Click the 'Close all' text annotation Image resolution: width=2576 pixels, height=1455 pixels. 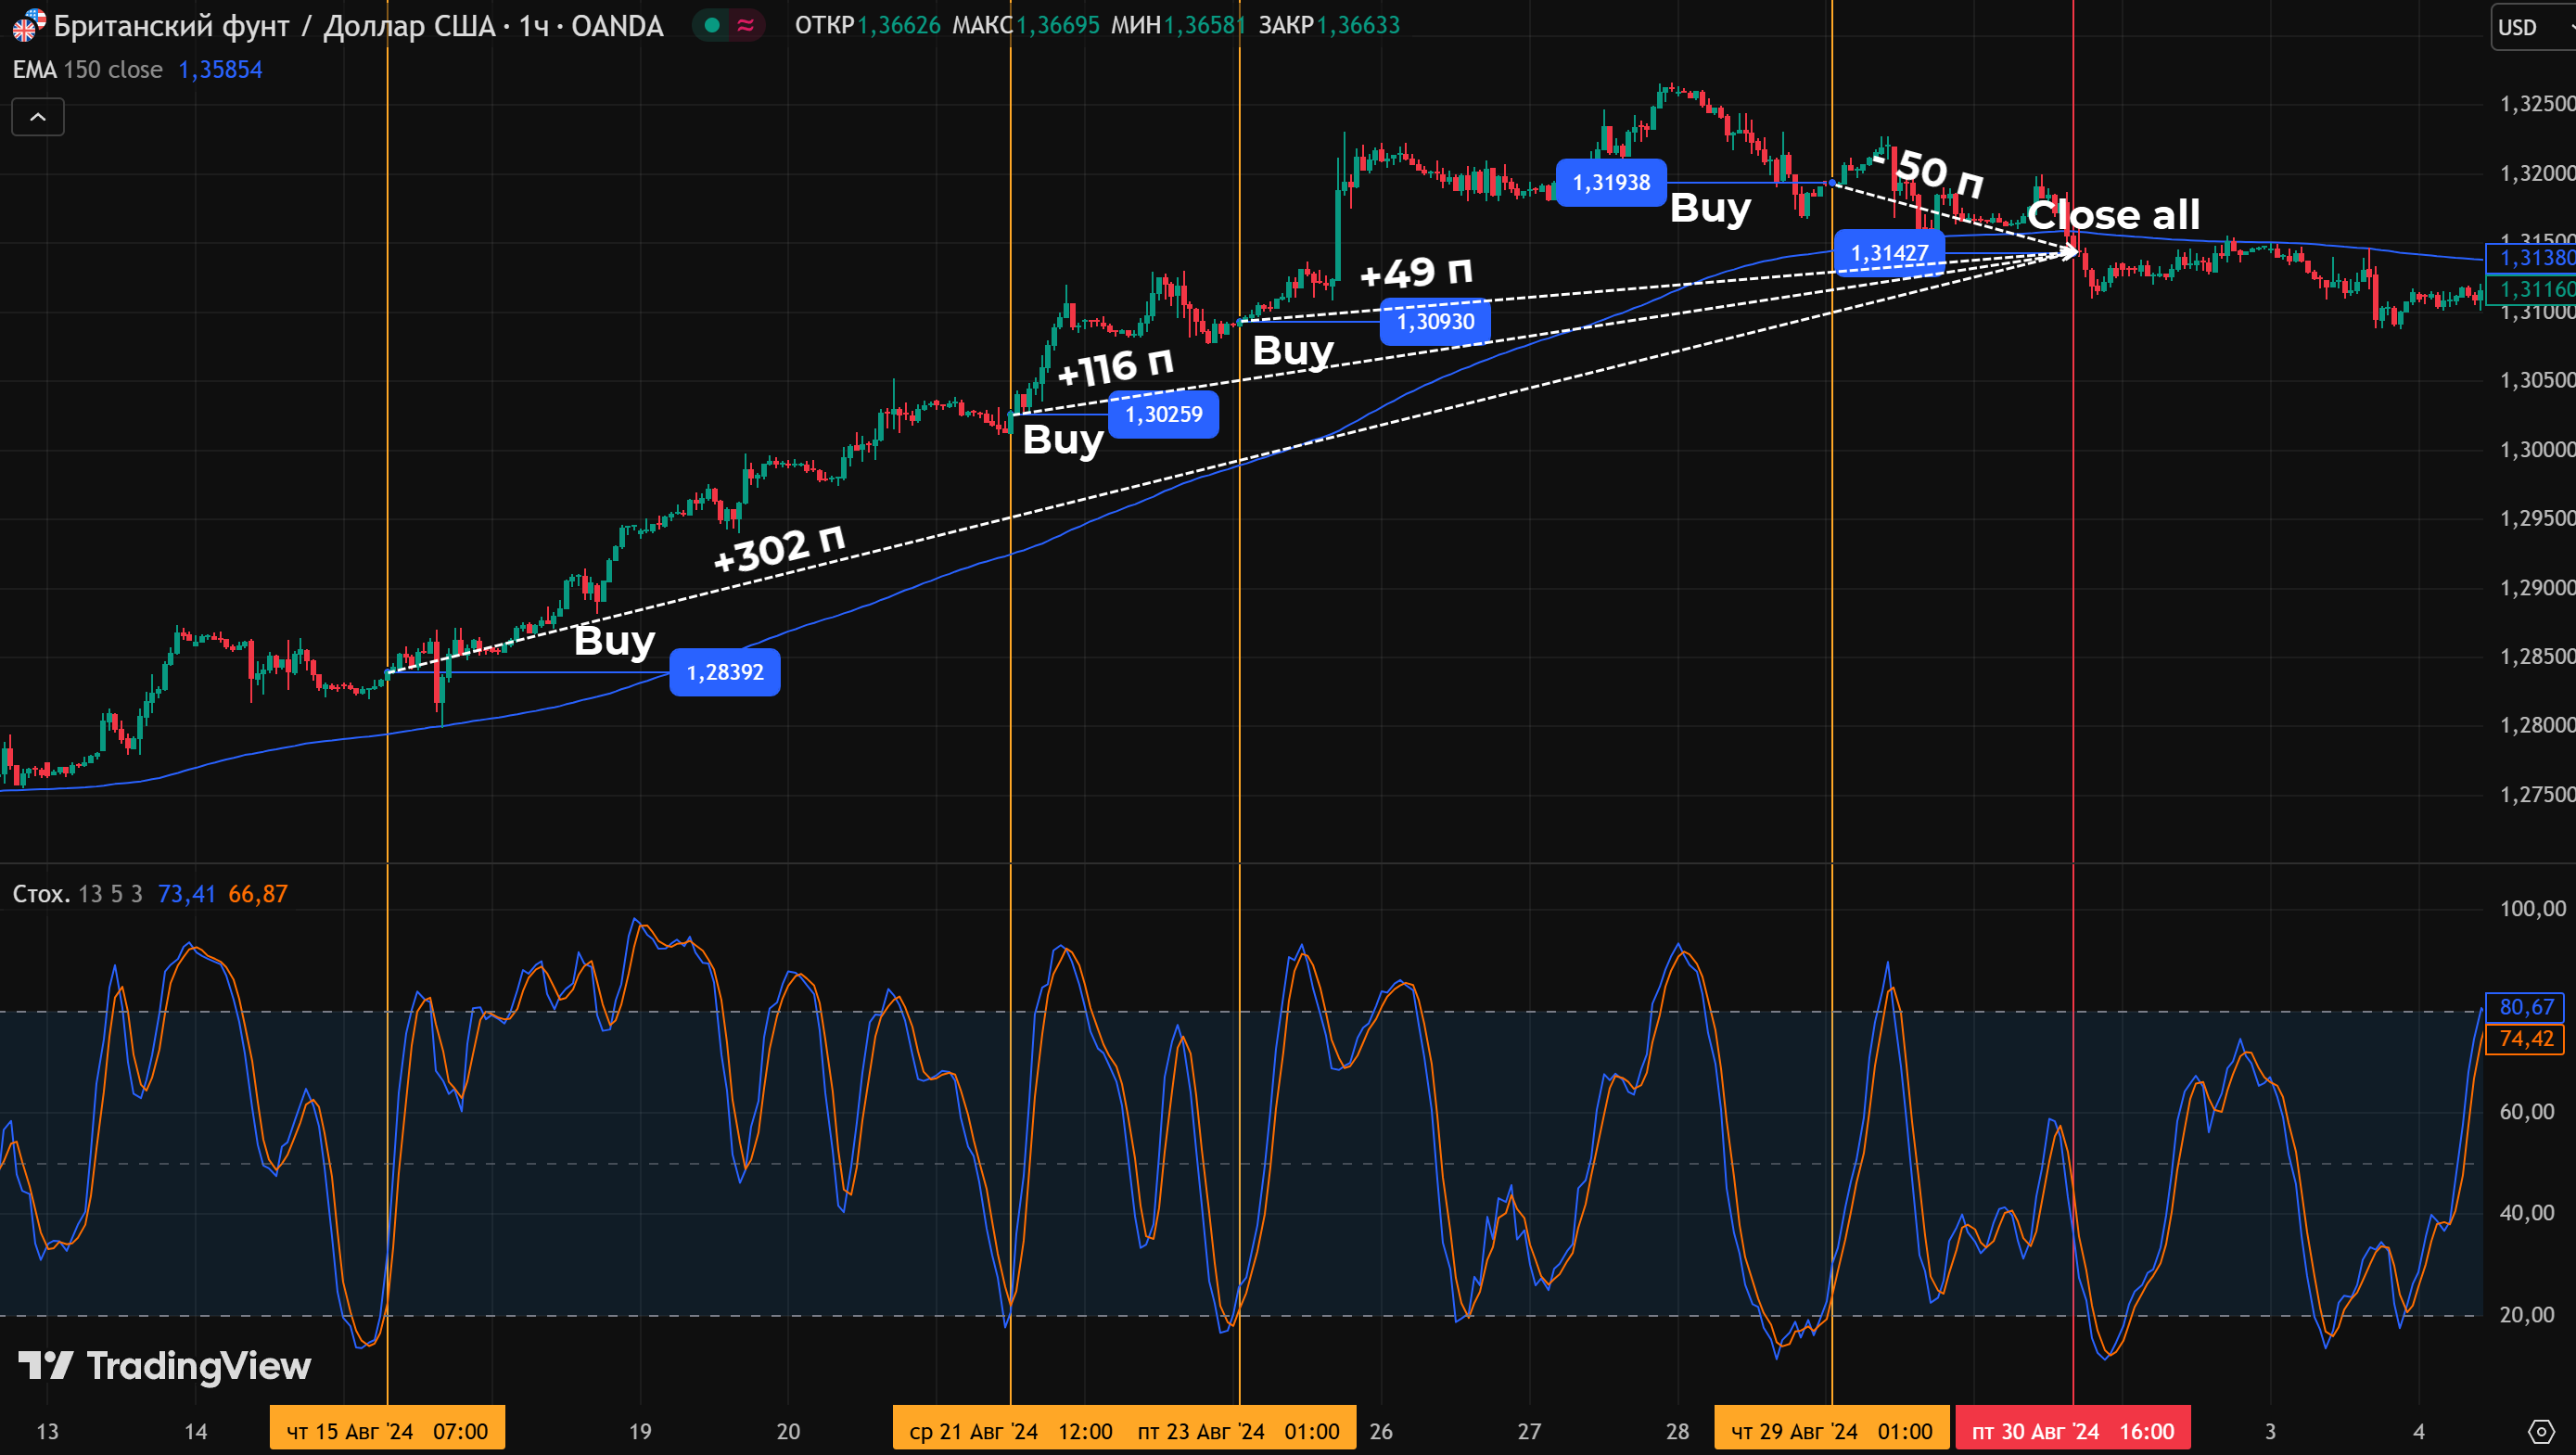click(x=2113, y=215)
